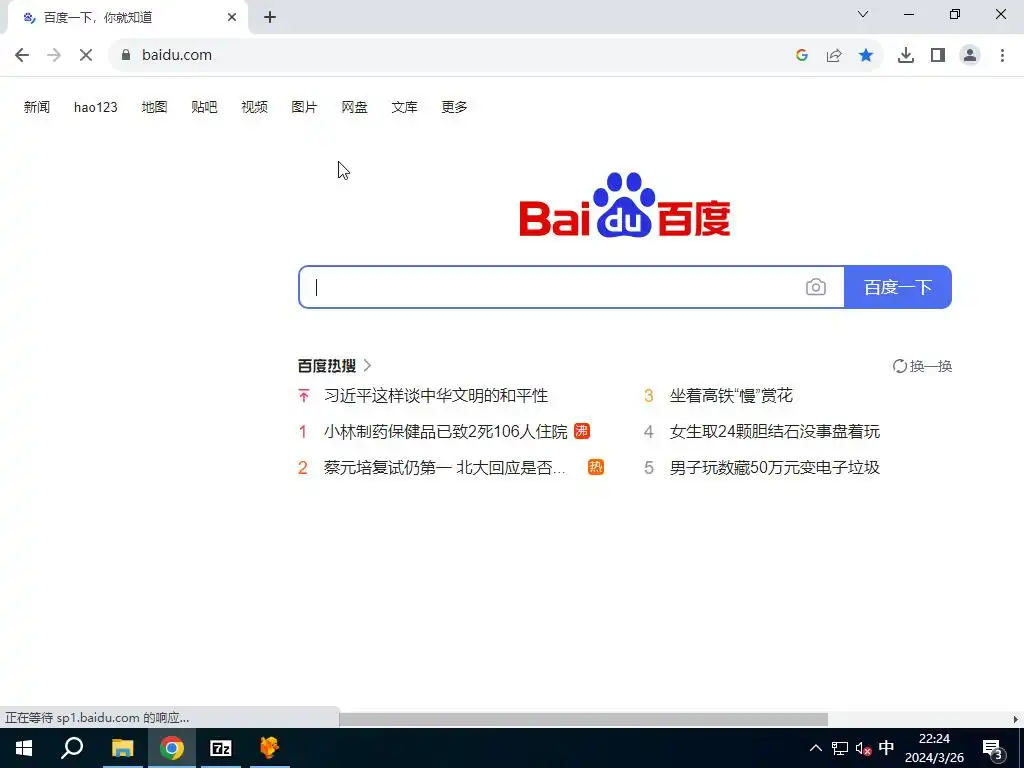Click the padlock site info icon
The width and height of the screenshot is (1024, 768).
(126, 55)
